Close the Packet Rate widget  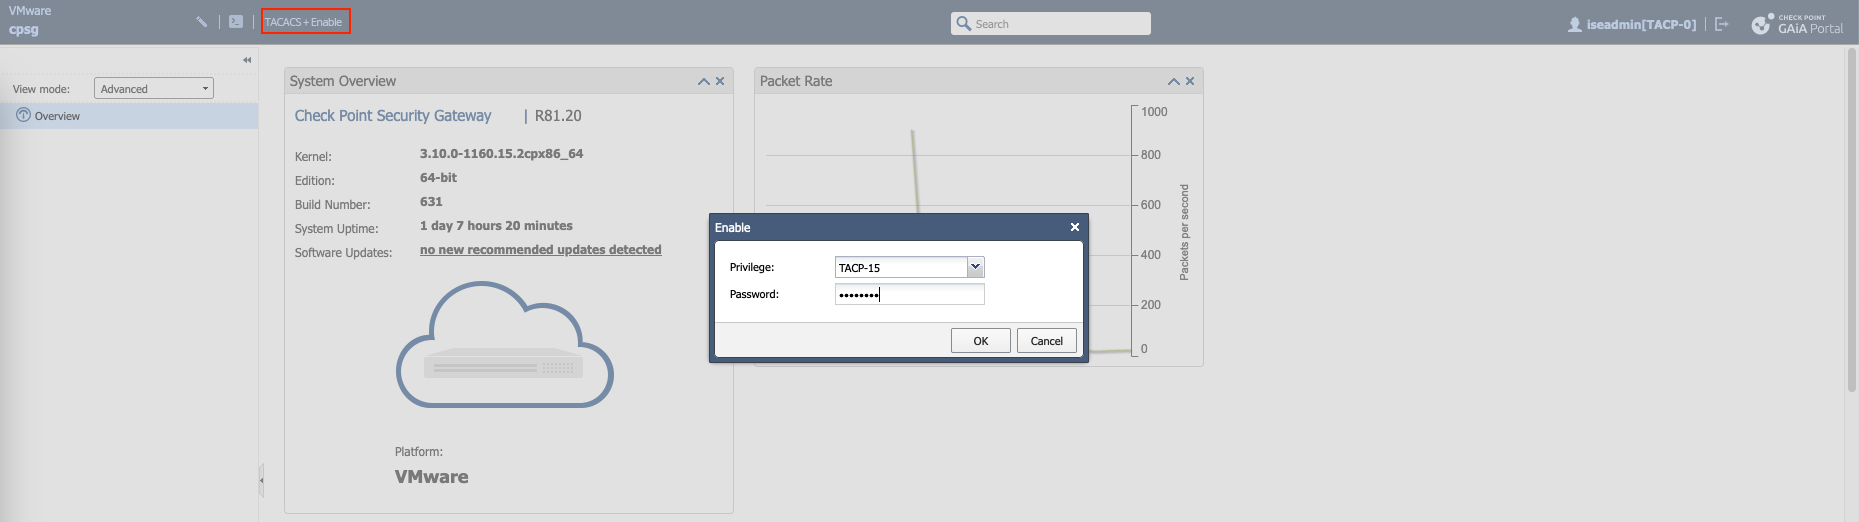(x=1190, y=81)
